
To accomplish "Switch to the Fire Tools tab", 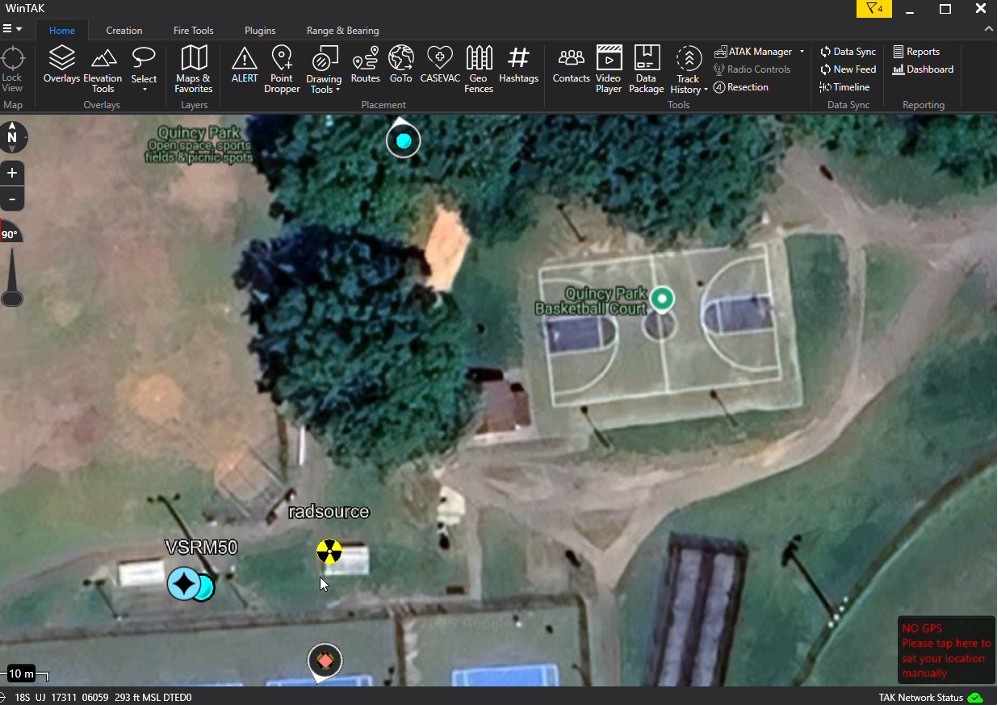I will point(193,31).
